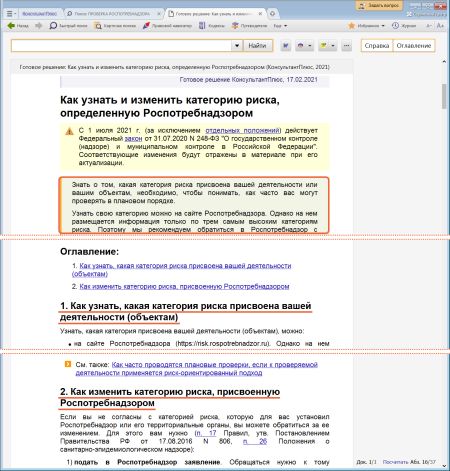Screen dimensions: 450x471
Task: Click the Док. 1/1 status text
Action: (366, 462)
